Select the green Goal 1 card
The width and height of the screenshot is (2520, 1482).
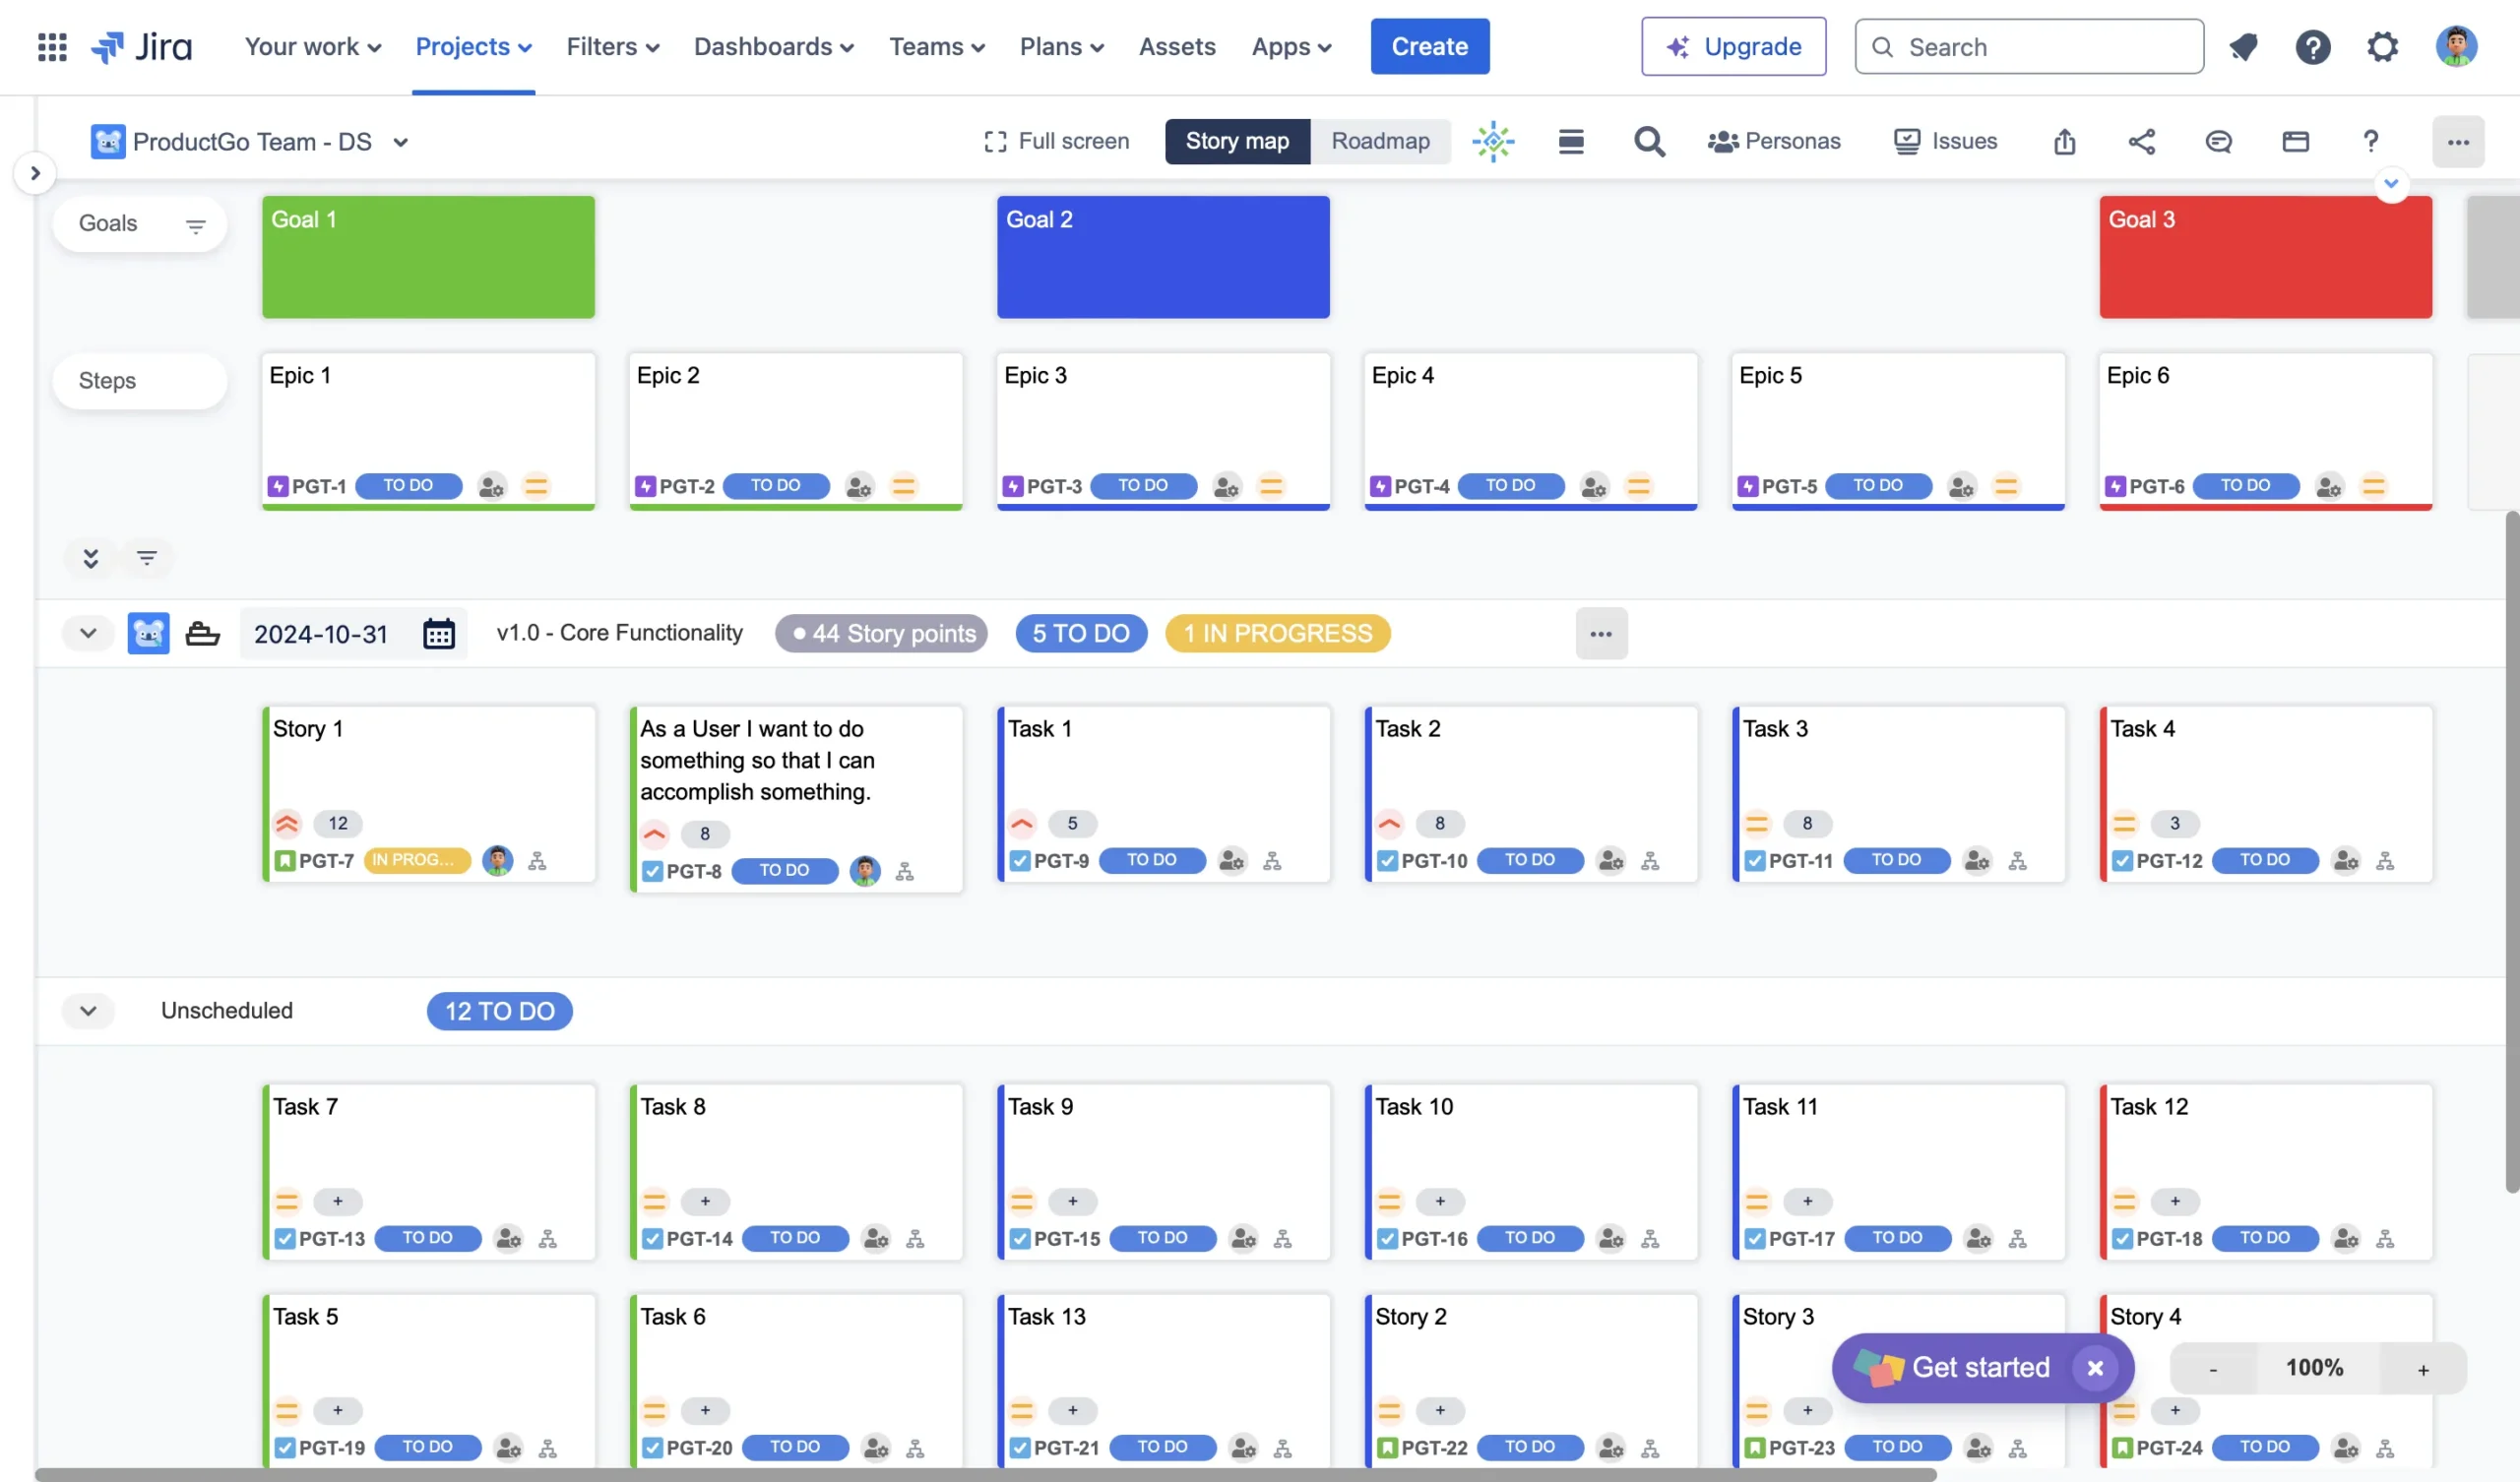click(x=428, y=257)
